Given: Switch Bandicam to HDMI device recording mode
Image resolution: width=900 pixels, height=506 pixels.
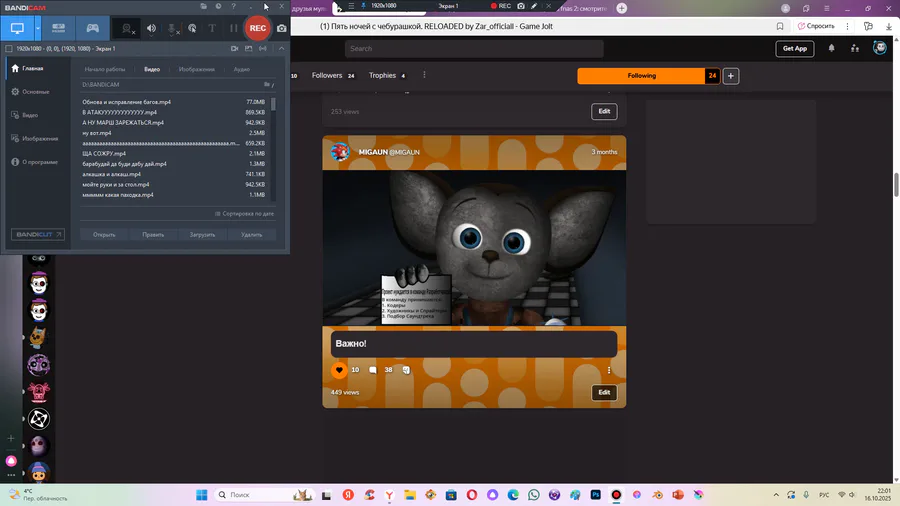Looking at the screenshot, I should click(x=59, y=28).
